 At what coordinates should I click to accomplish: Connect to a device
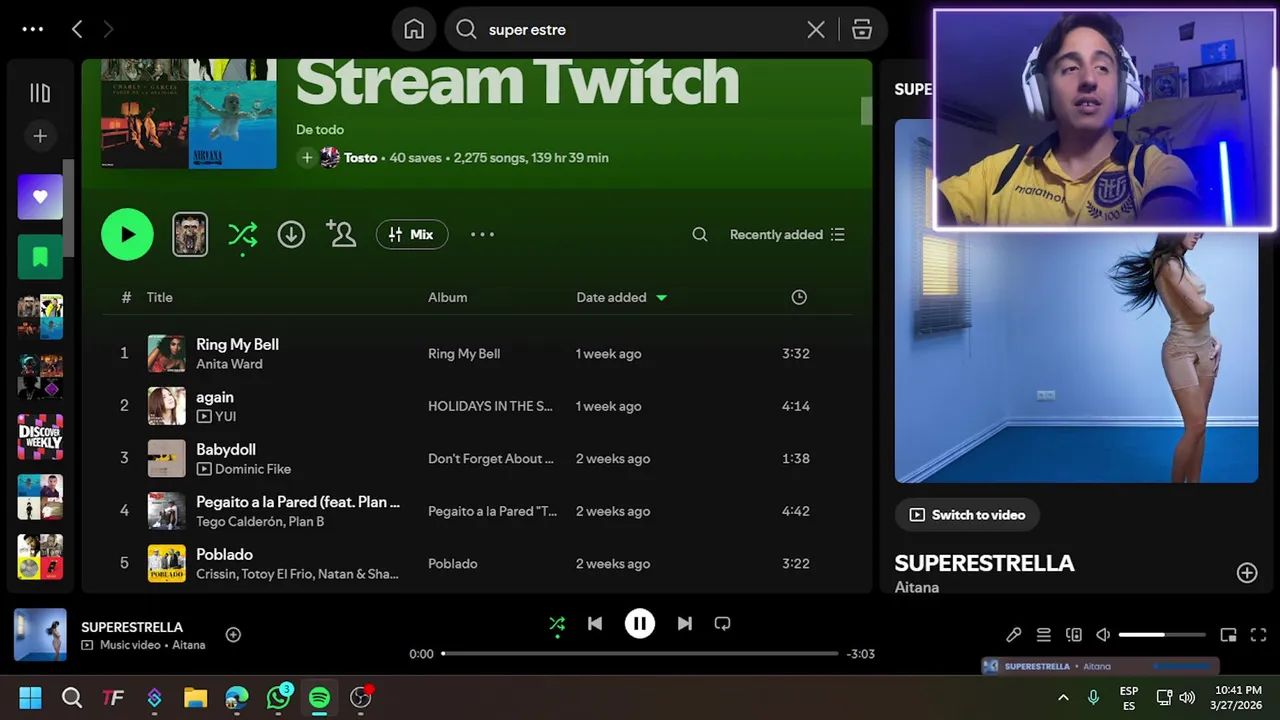(x=1074, y=635)
